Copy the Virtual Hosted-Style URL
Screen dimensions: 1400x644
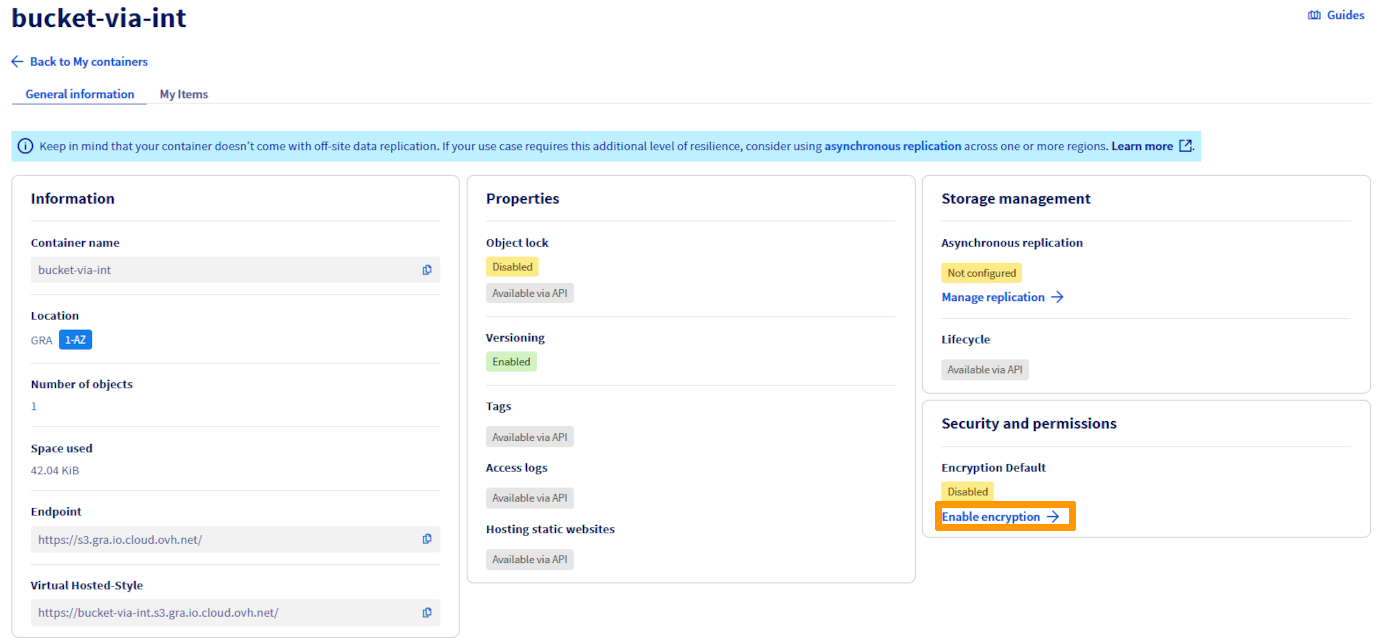[427, 612]
